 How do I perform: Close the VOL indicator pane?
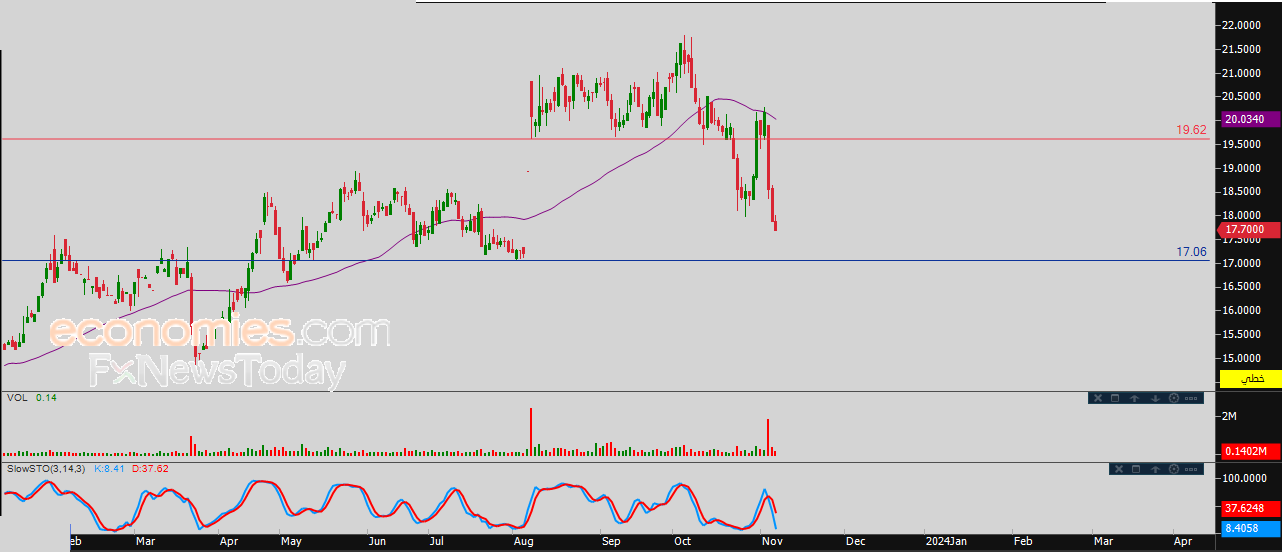tap(1098, 398)
